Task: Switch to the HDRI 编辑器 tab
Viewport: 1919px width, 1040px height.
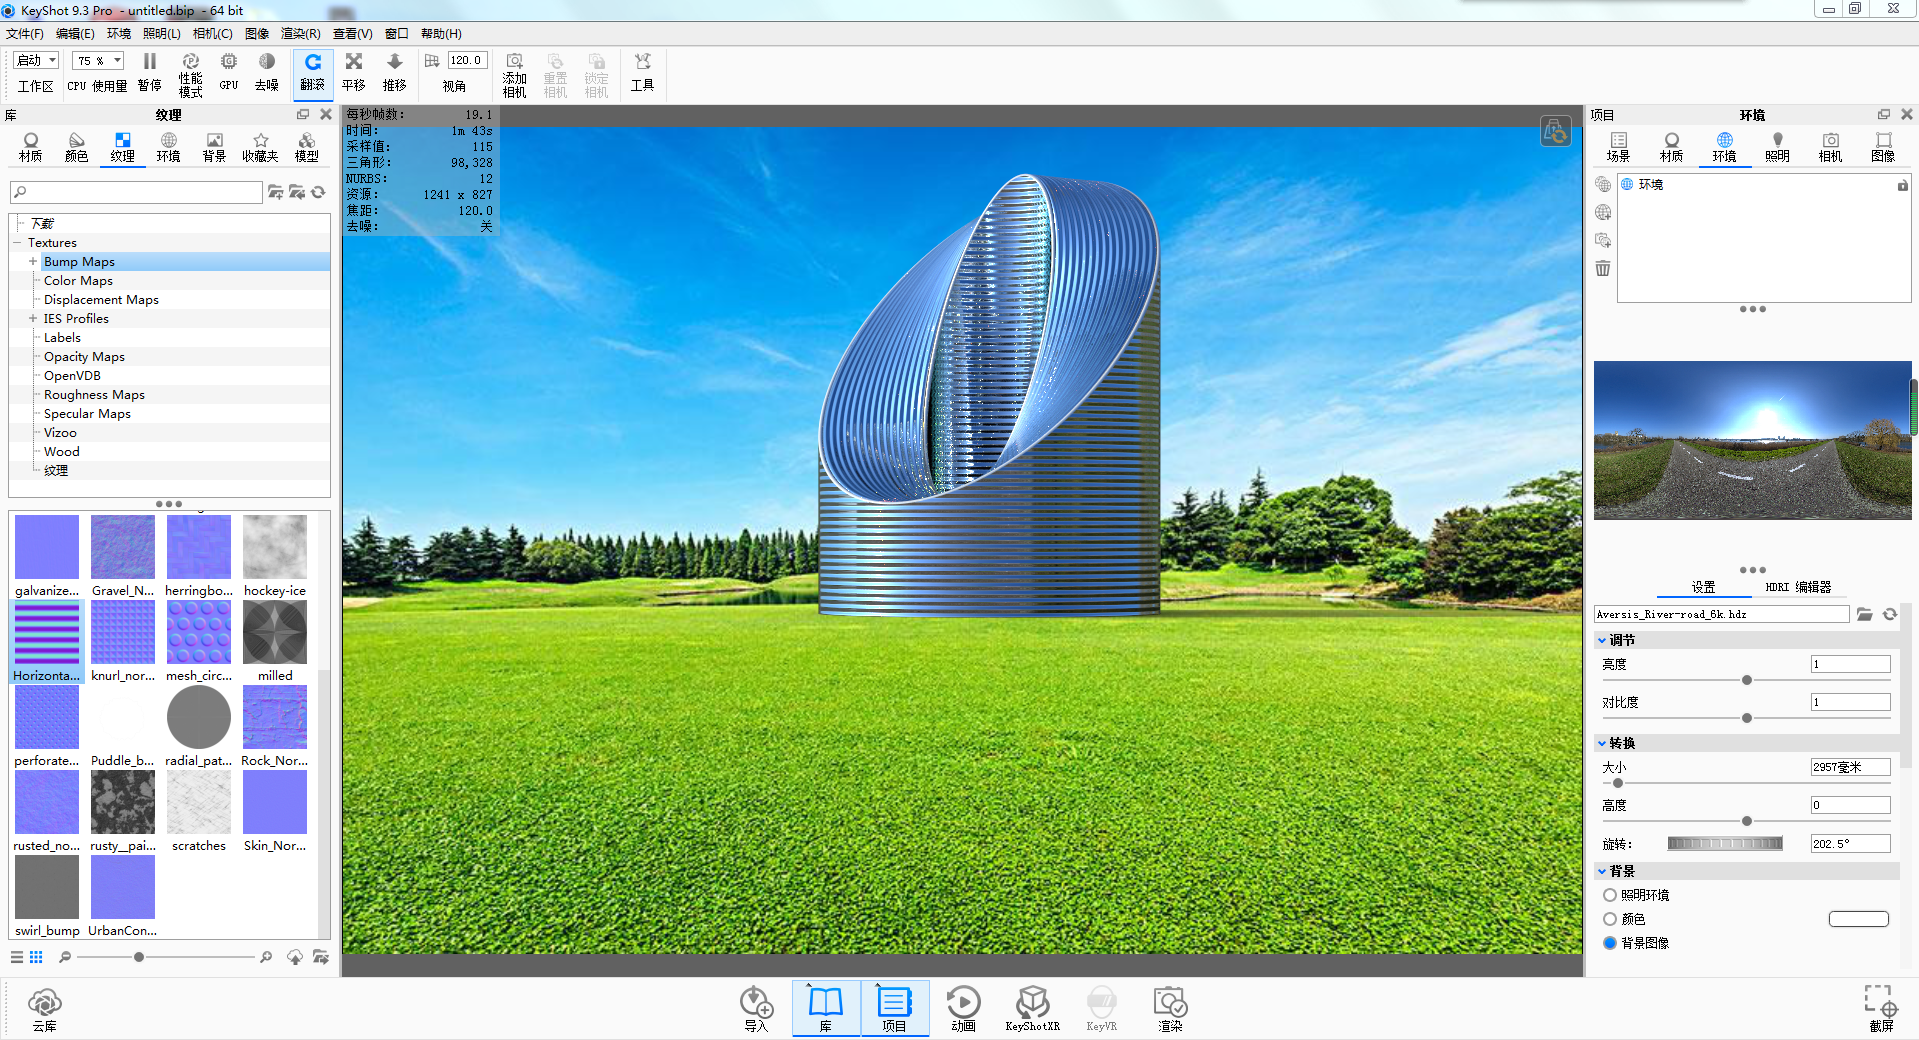Action: (1798, 587)
